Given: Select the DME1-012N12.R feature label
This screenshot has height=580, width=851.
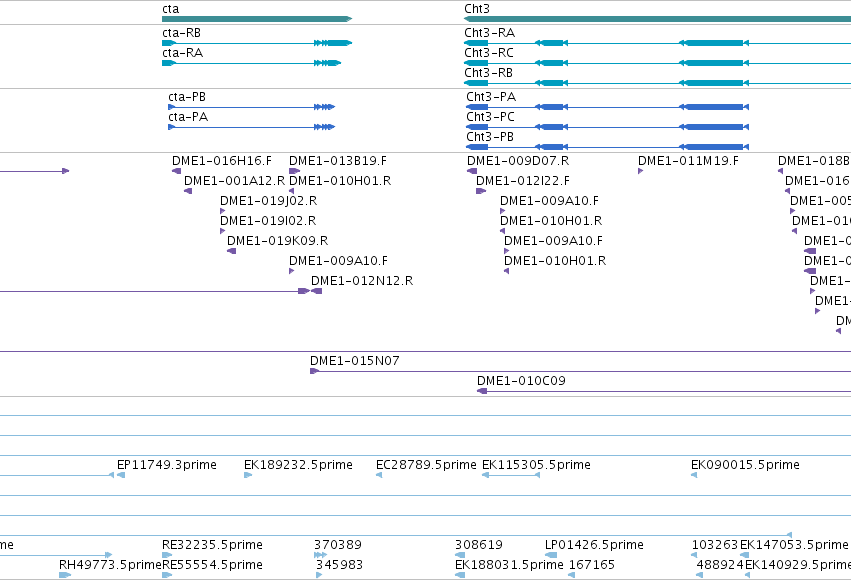Looking at the screenshot, I should pyautogui.click(x=362, y=282).
